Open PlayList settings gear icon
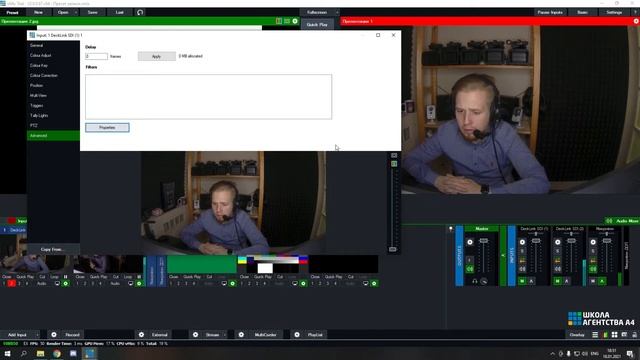Viewport: 640px width, 360px height. click(x=297, y=335)
